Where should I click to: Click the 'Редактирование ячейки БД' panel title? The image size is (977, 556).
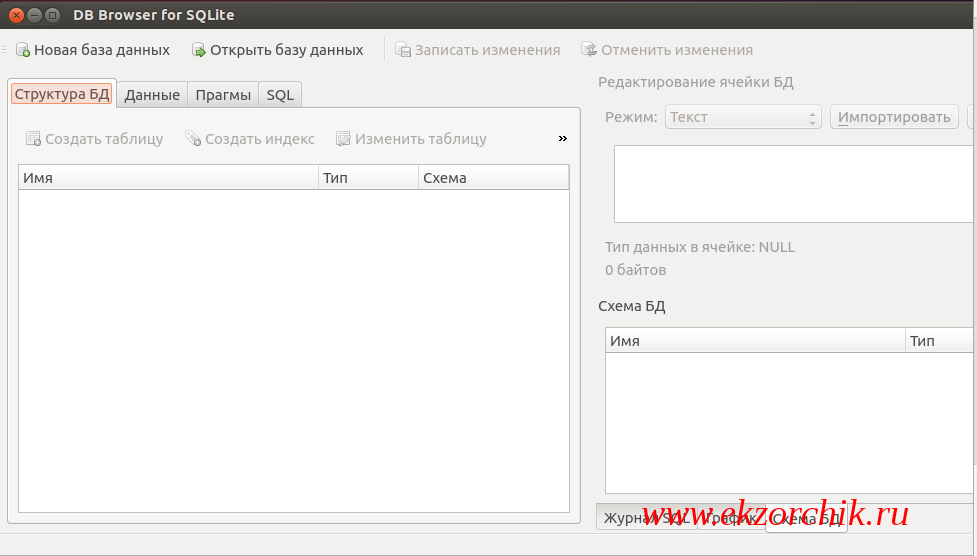pyautogui.click(x=695, y=82)
